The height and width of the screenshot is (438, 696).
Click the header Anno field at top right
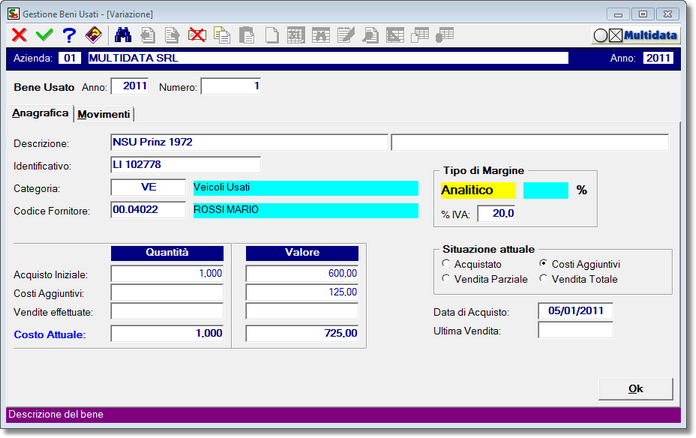658,58
